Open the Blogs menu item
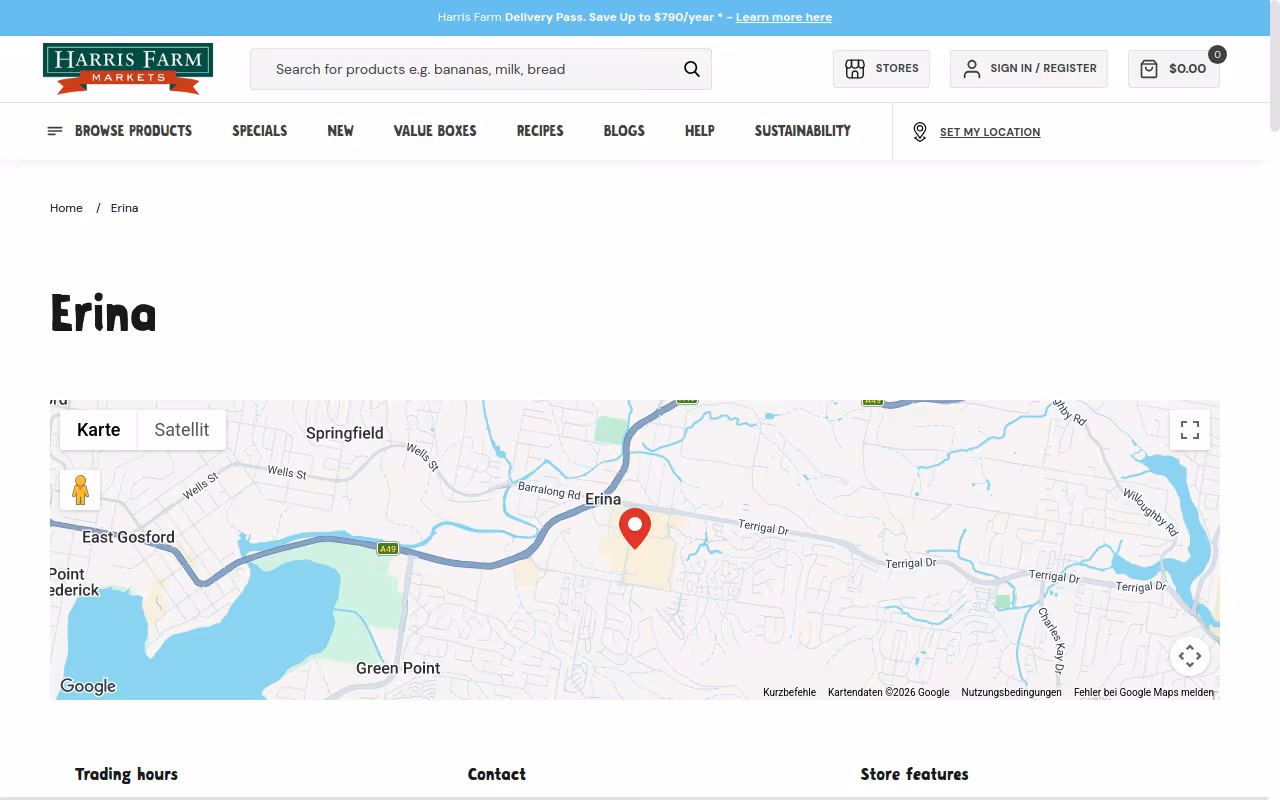Screen dimensions: 1280x800 tap(624, 131)
